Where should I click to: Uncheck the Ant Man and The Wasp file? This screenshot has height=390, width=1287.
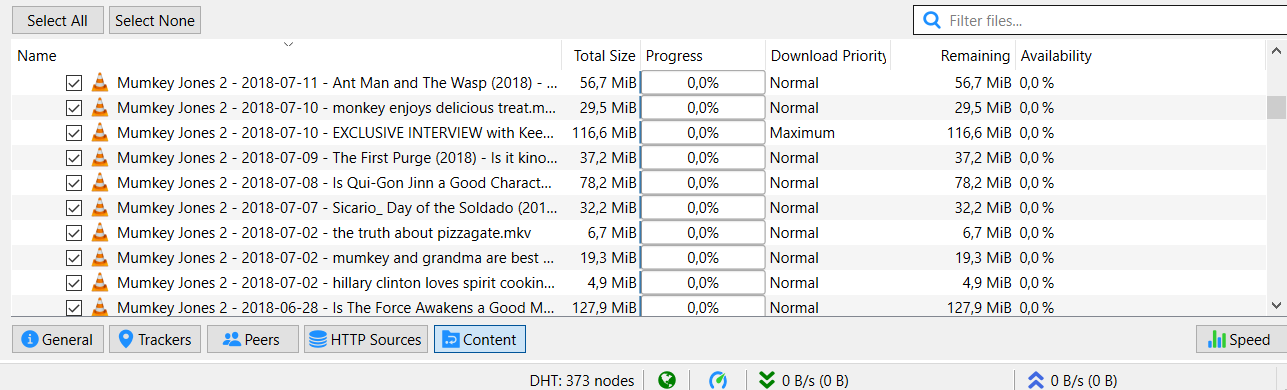(73, 83)
